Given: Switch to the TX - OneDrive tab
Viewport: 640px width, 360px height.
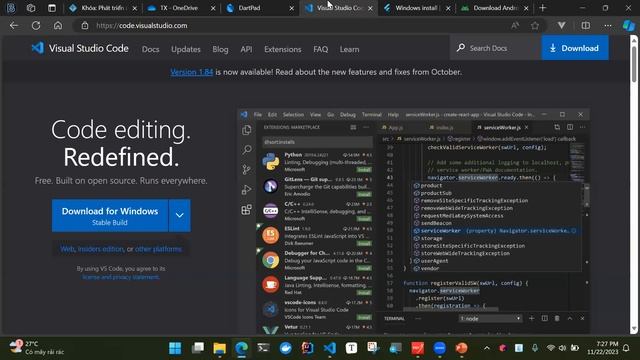Looking at the screenshot, I should point(182,8).
